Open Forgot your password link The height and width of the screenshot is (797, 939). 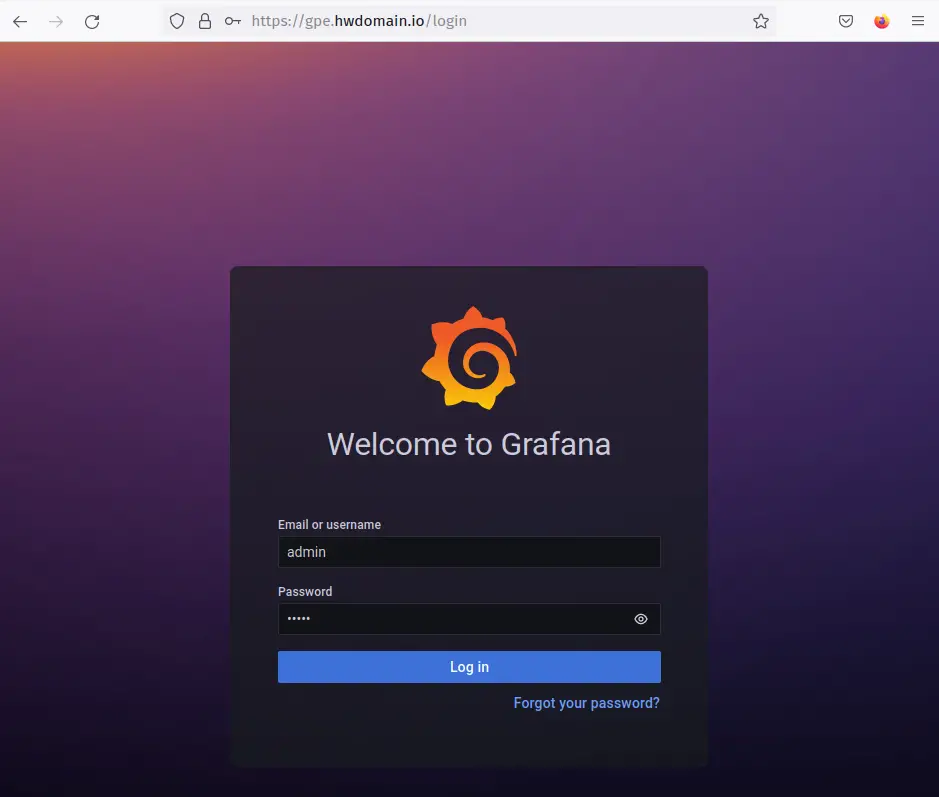586,703
